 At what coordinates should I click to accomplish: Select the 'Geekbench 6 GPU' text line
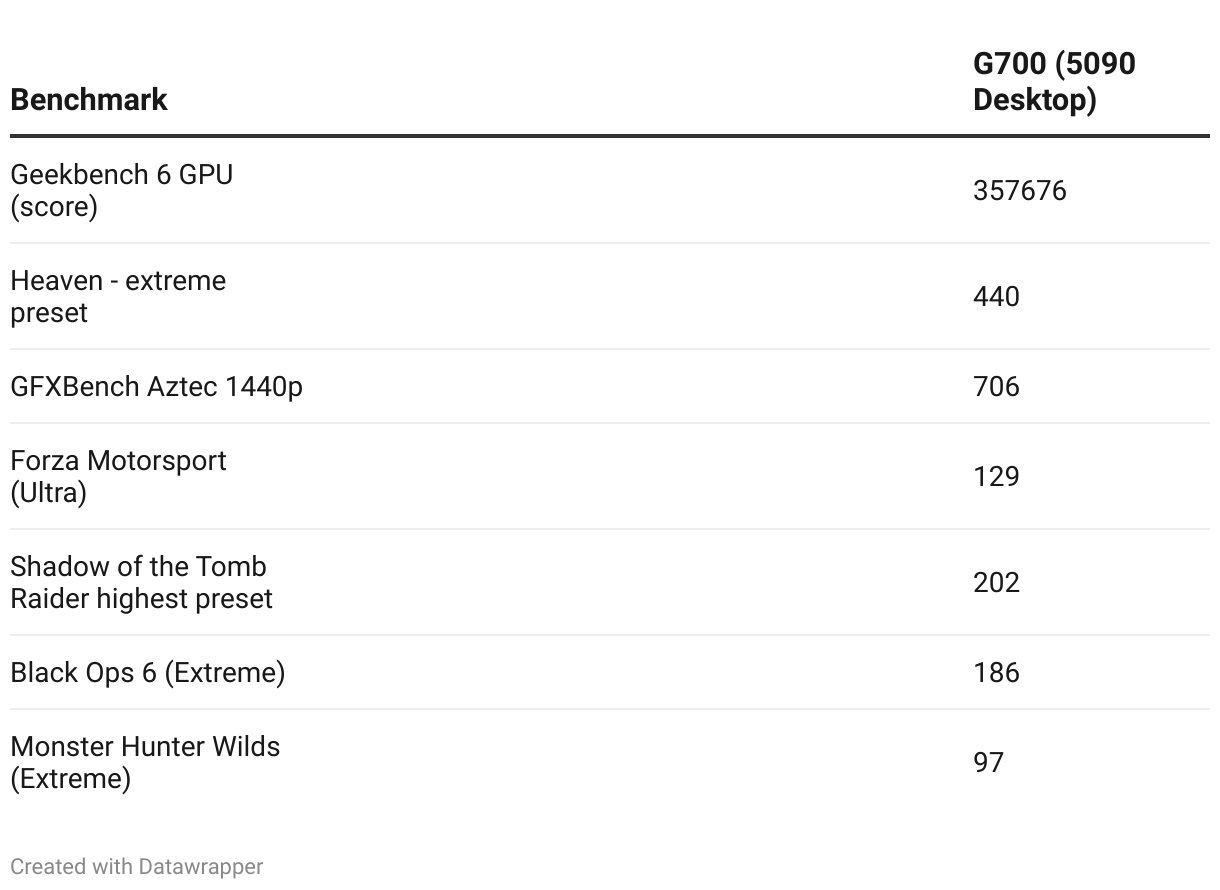coord(122,175)
